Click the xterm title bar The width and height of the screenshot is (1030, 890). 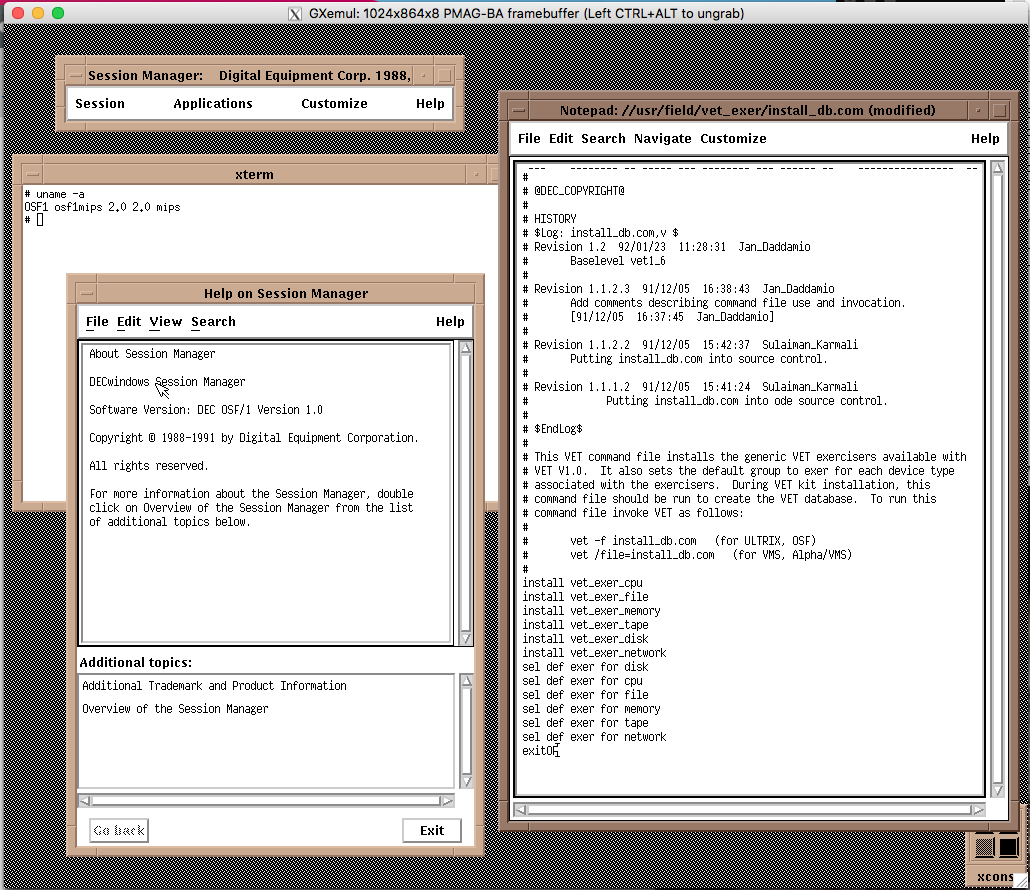click(254, 175)
